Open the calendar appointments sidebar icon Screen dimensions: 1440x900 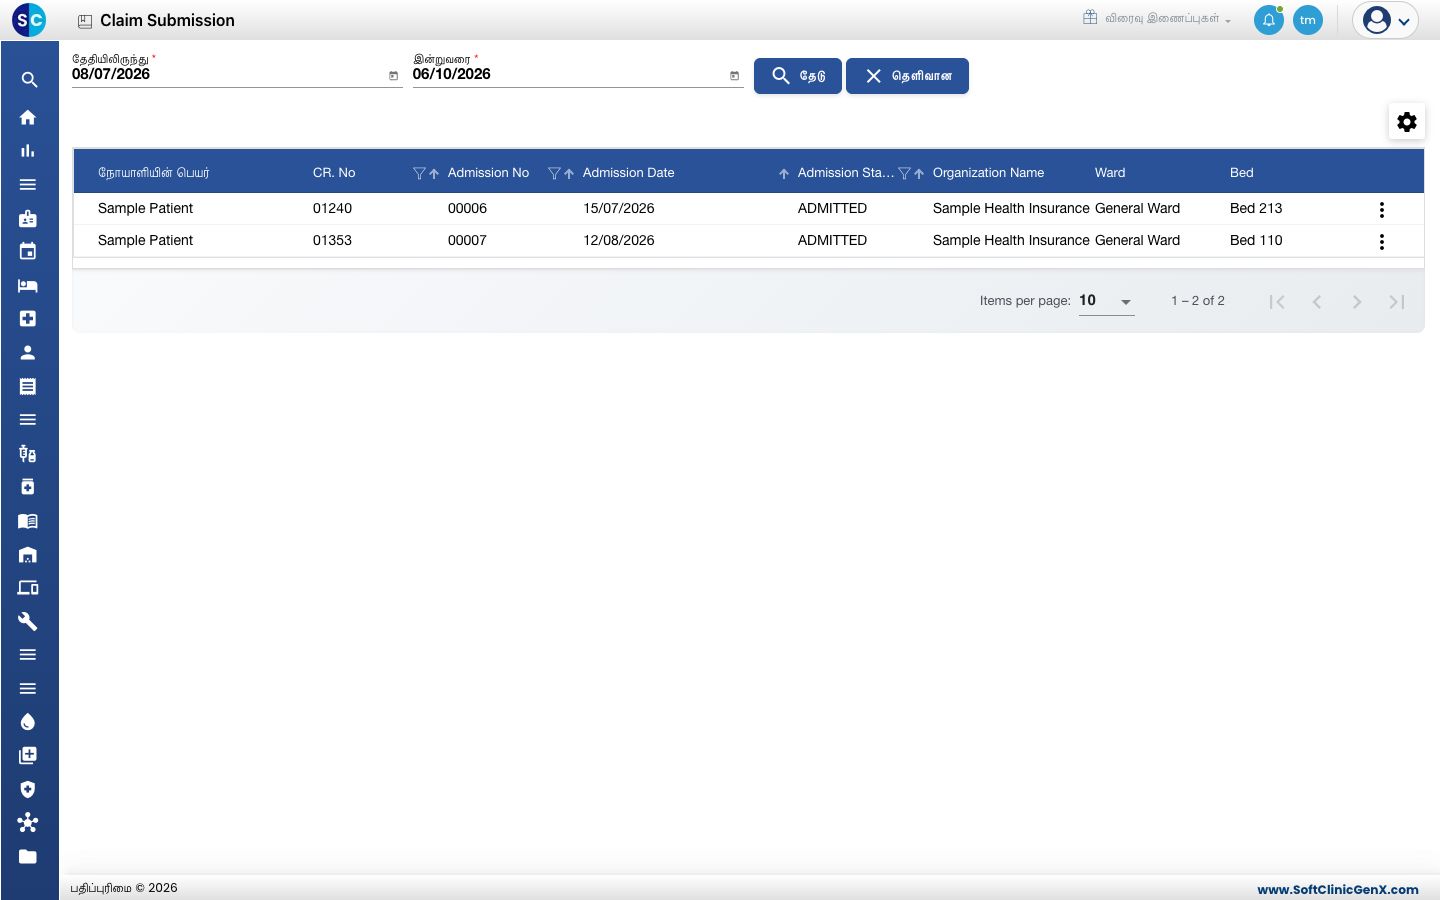click(x=28, y=252)
